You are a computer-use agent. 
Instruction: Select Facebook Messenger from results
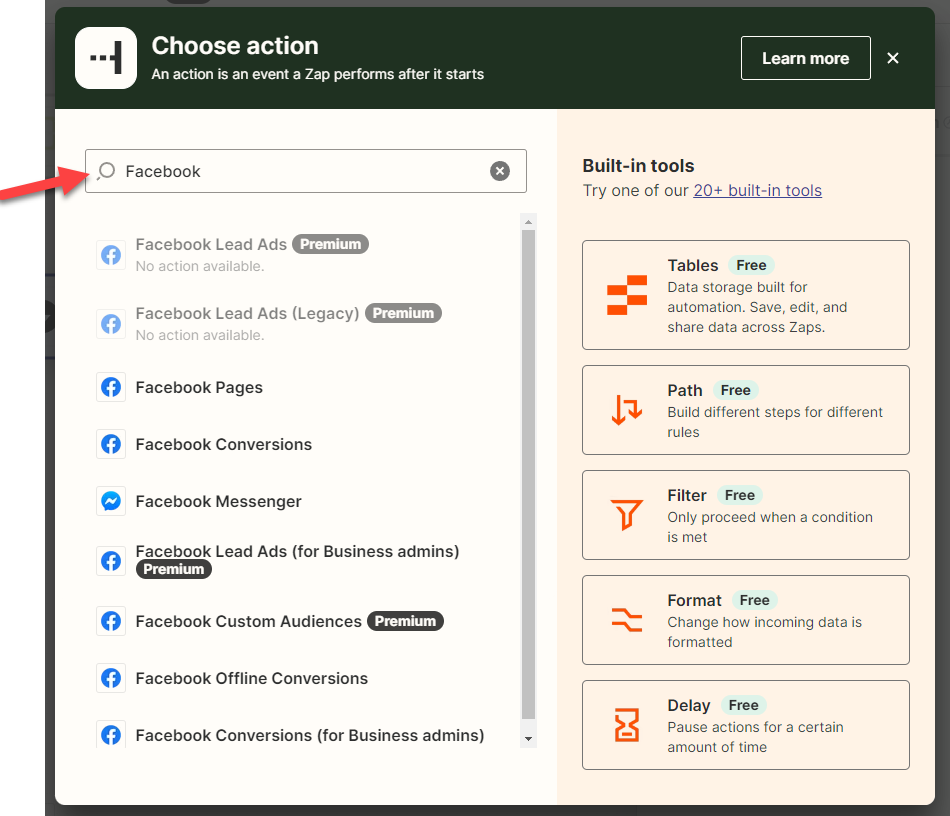(x=218, y=501)
